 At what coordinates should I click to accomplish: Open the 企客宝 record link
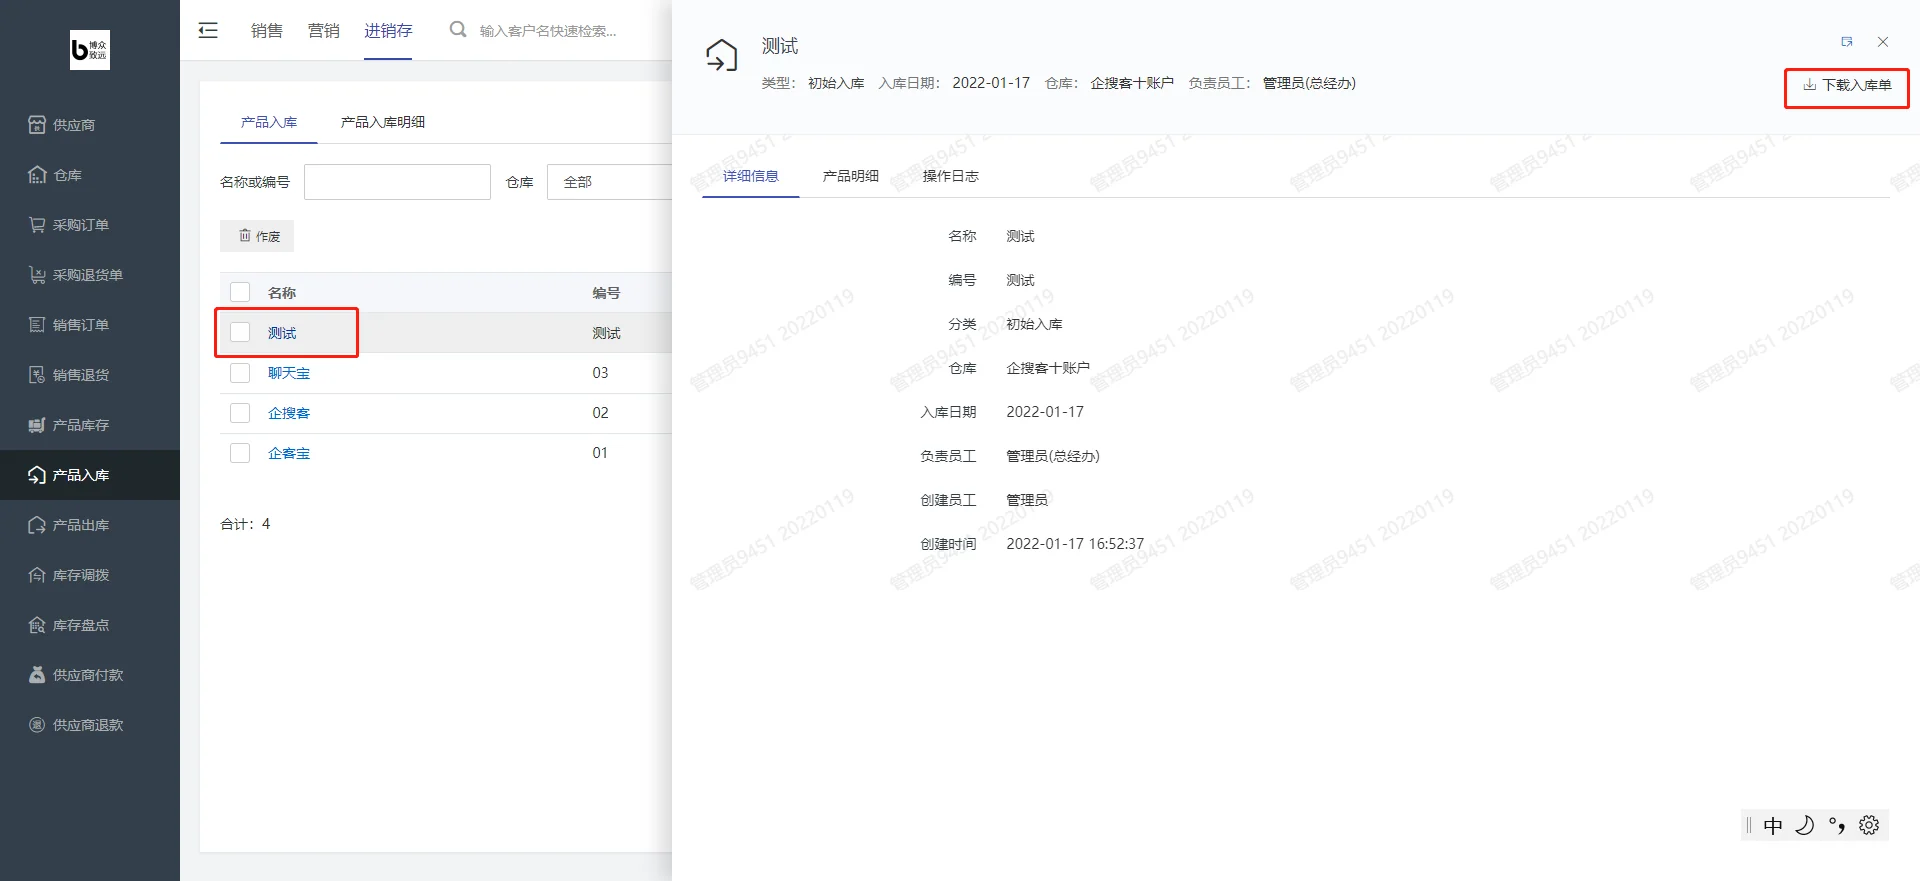(289, 453)
